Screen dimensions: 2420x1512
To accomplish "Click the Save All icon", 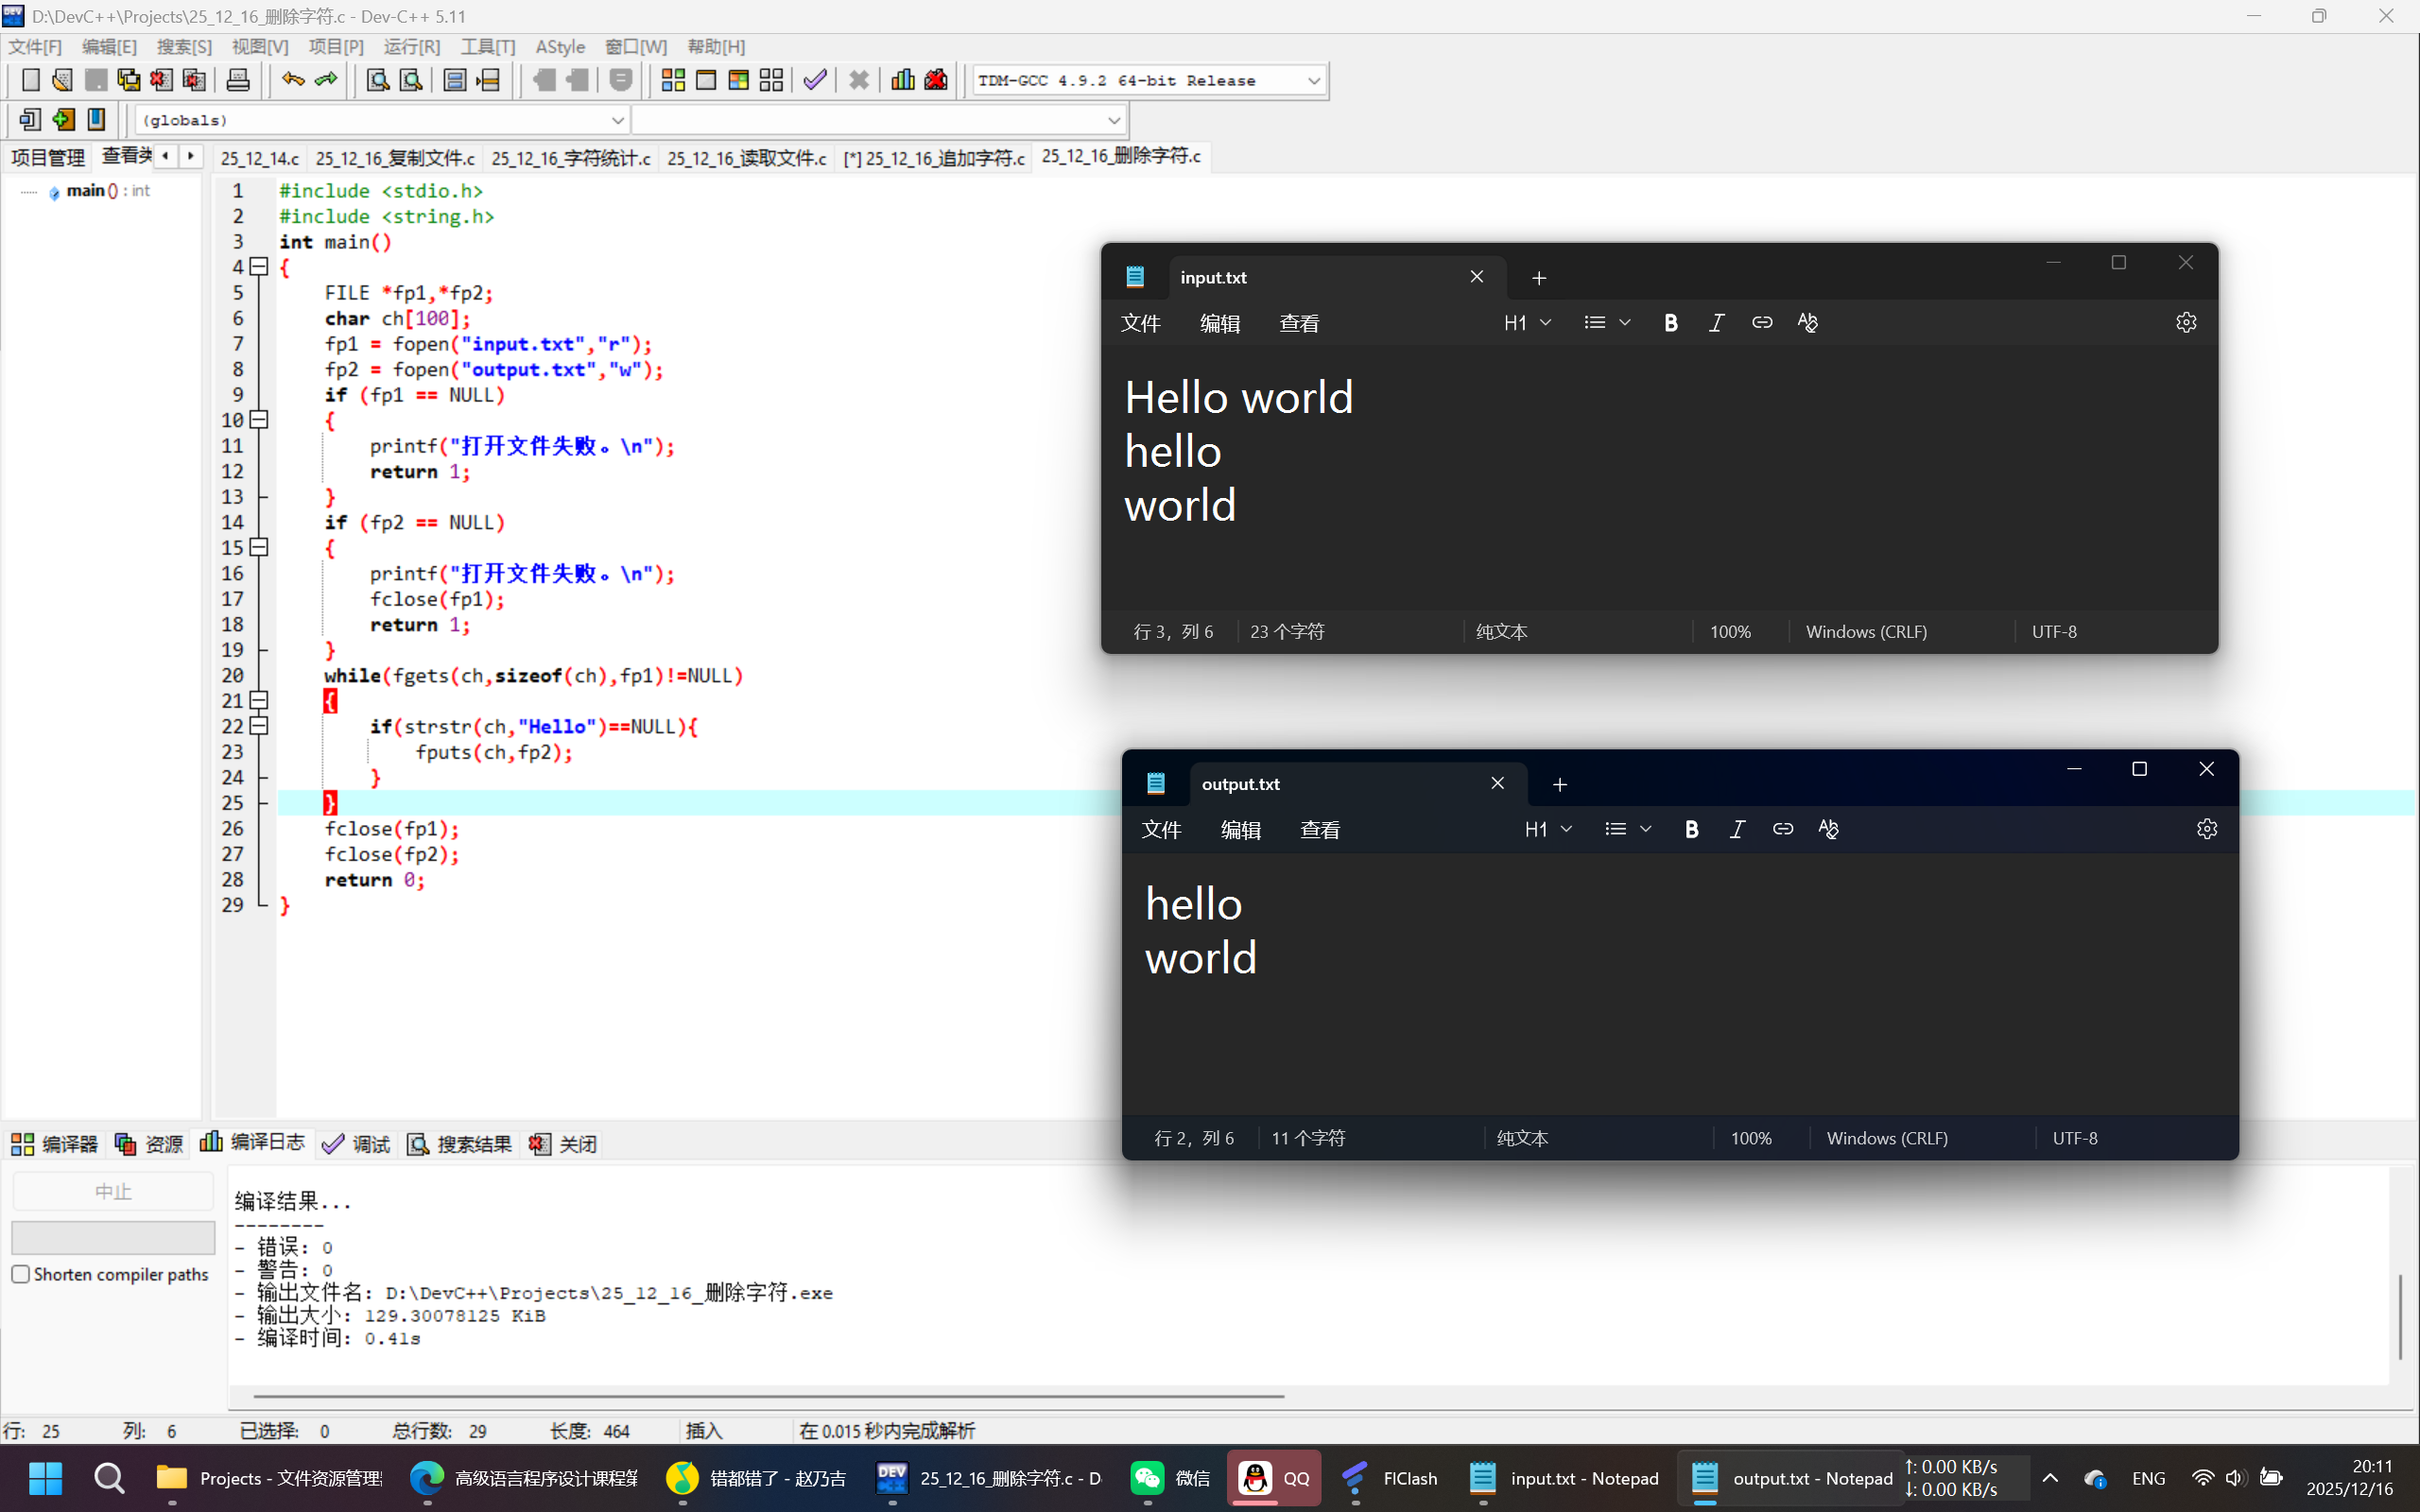I will point(128,80).
